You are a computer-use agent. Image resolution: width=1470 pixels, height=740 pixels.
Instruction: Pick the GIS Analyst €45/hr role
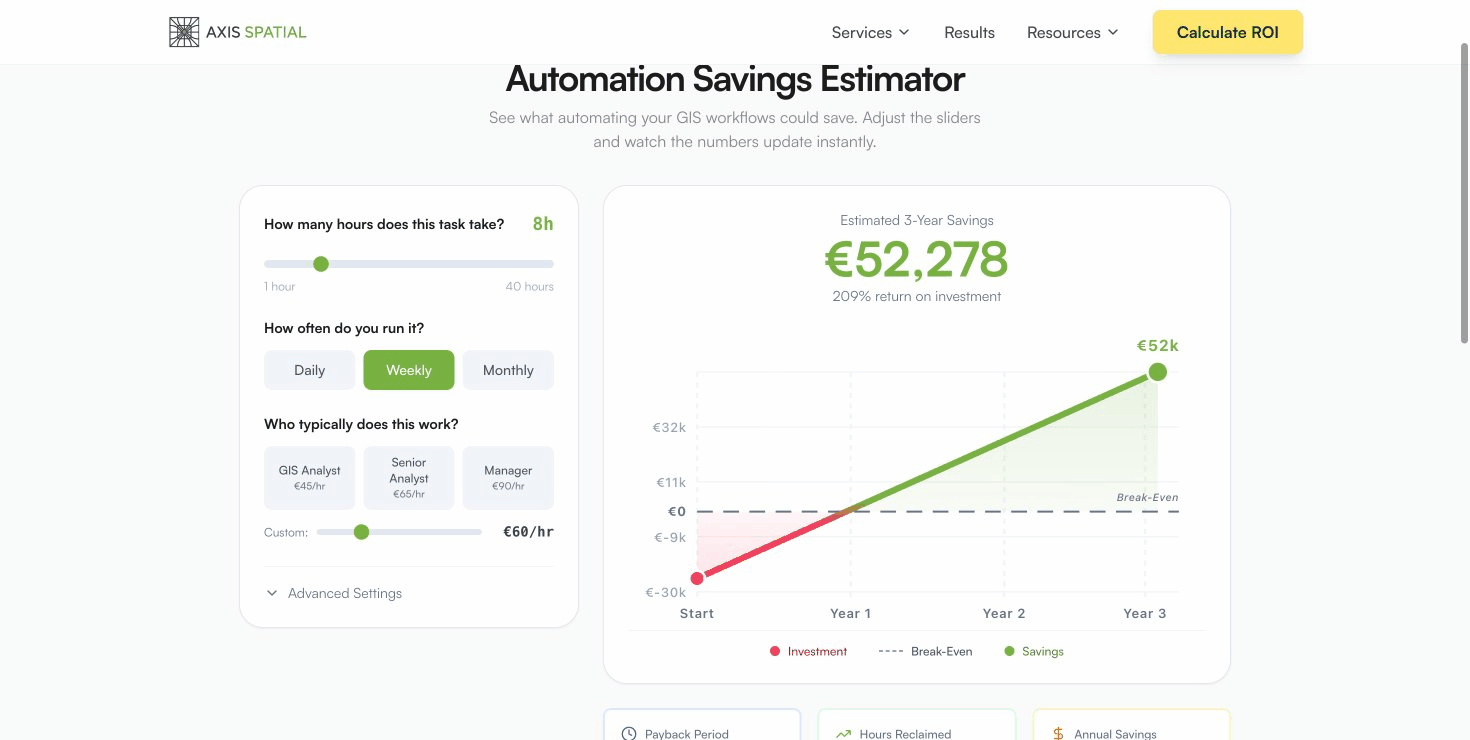[x=309, y=477]
